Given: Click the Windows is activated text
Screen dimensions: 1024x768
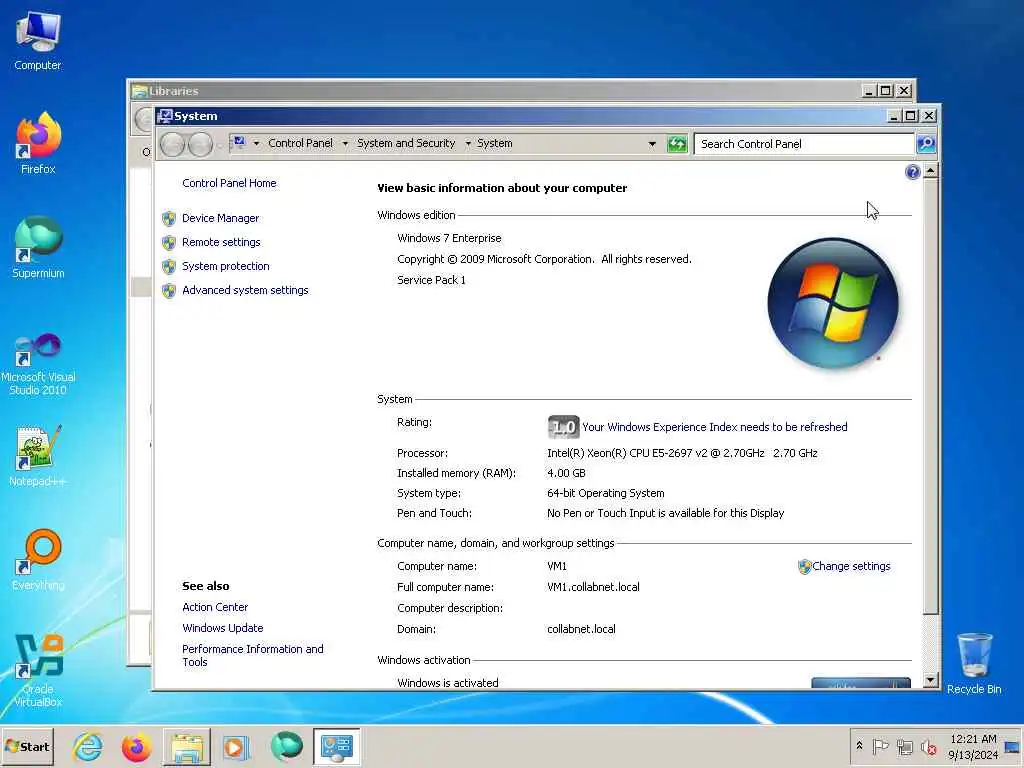Looking at the screenshot, I should pyautogui.click(x=447, y=683).
